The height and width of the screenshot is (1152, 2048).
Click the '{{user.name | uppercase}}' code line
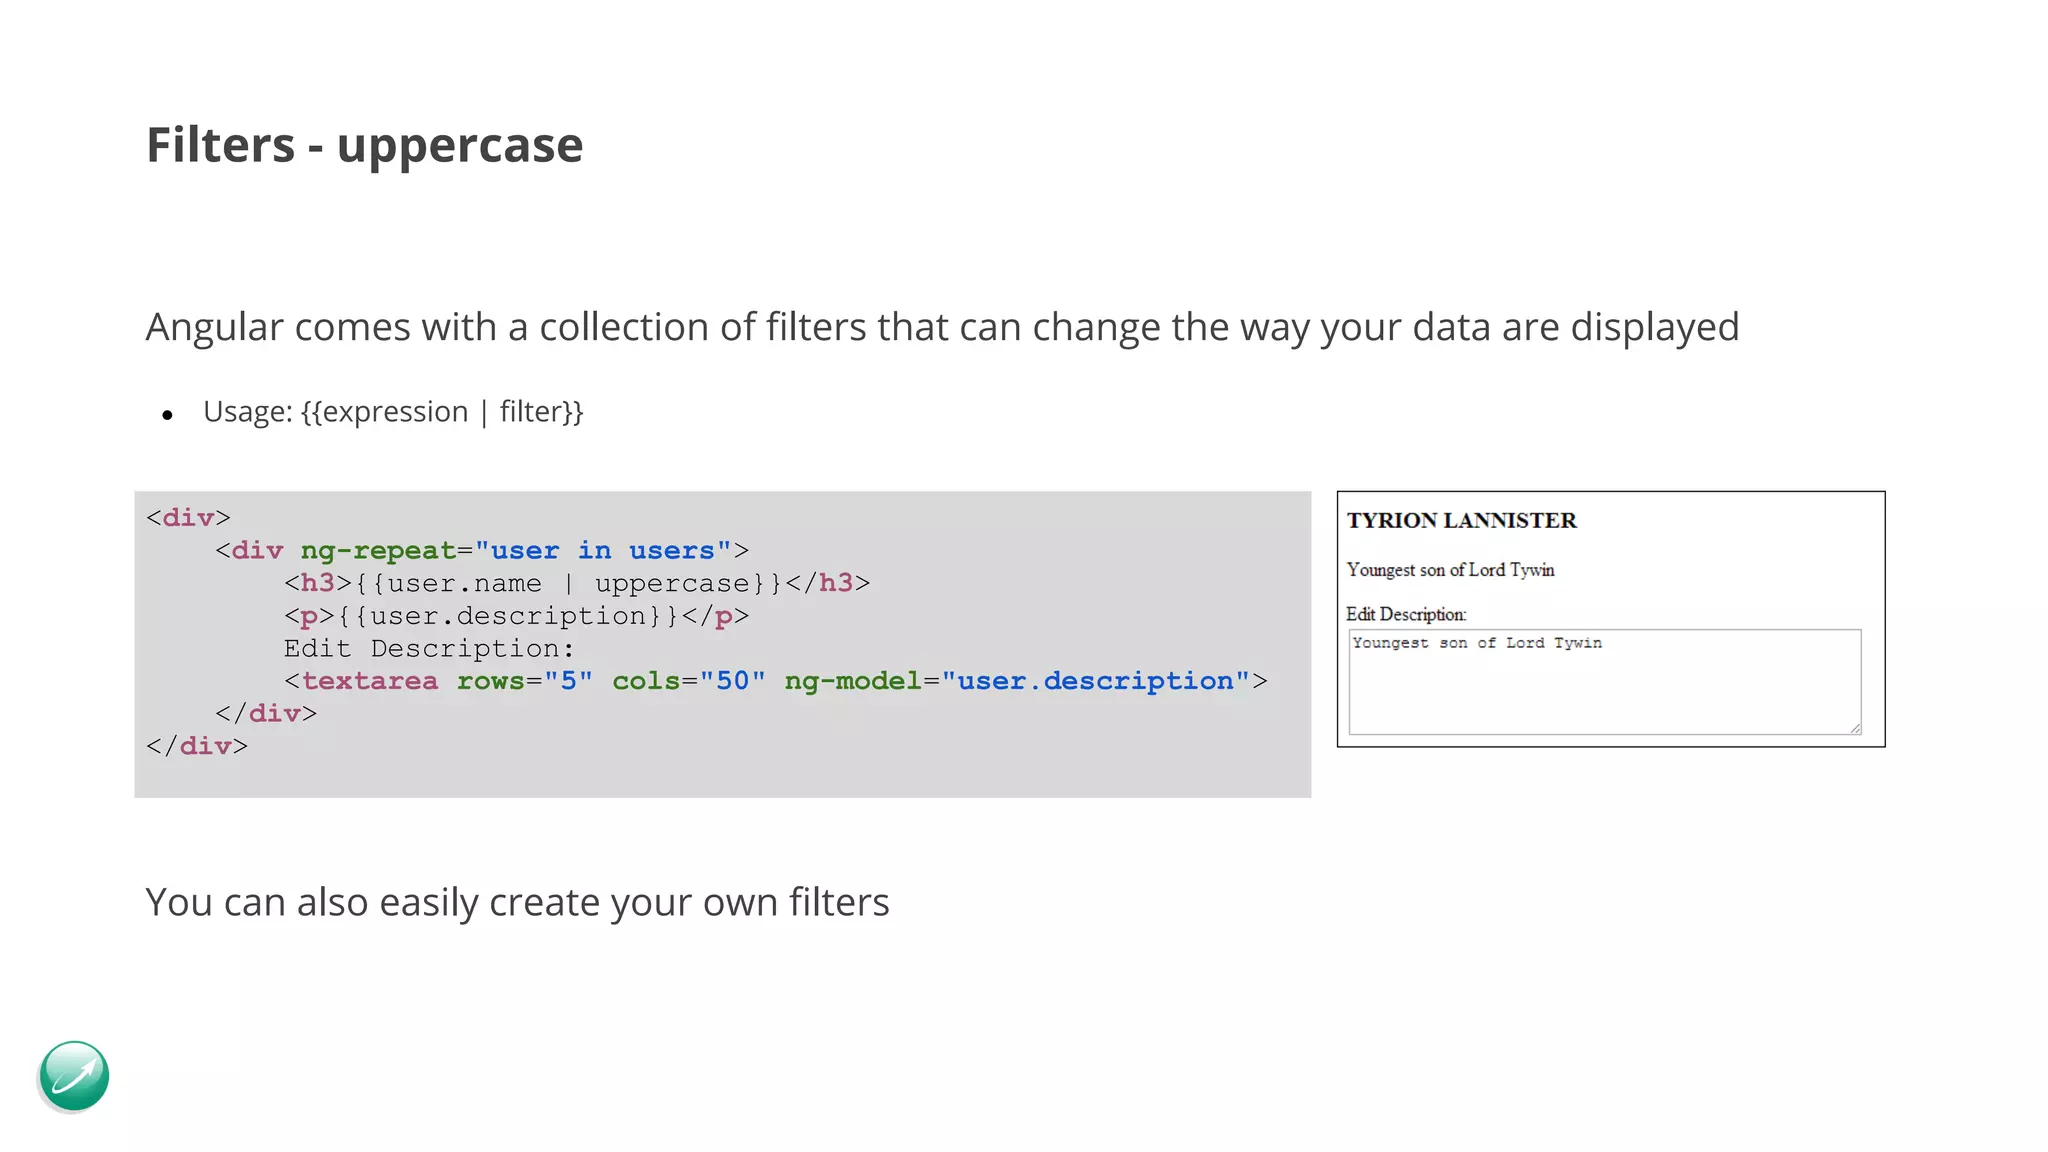pos(577,583)
